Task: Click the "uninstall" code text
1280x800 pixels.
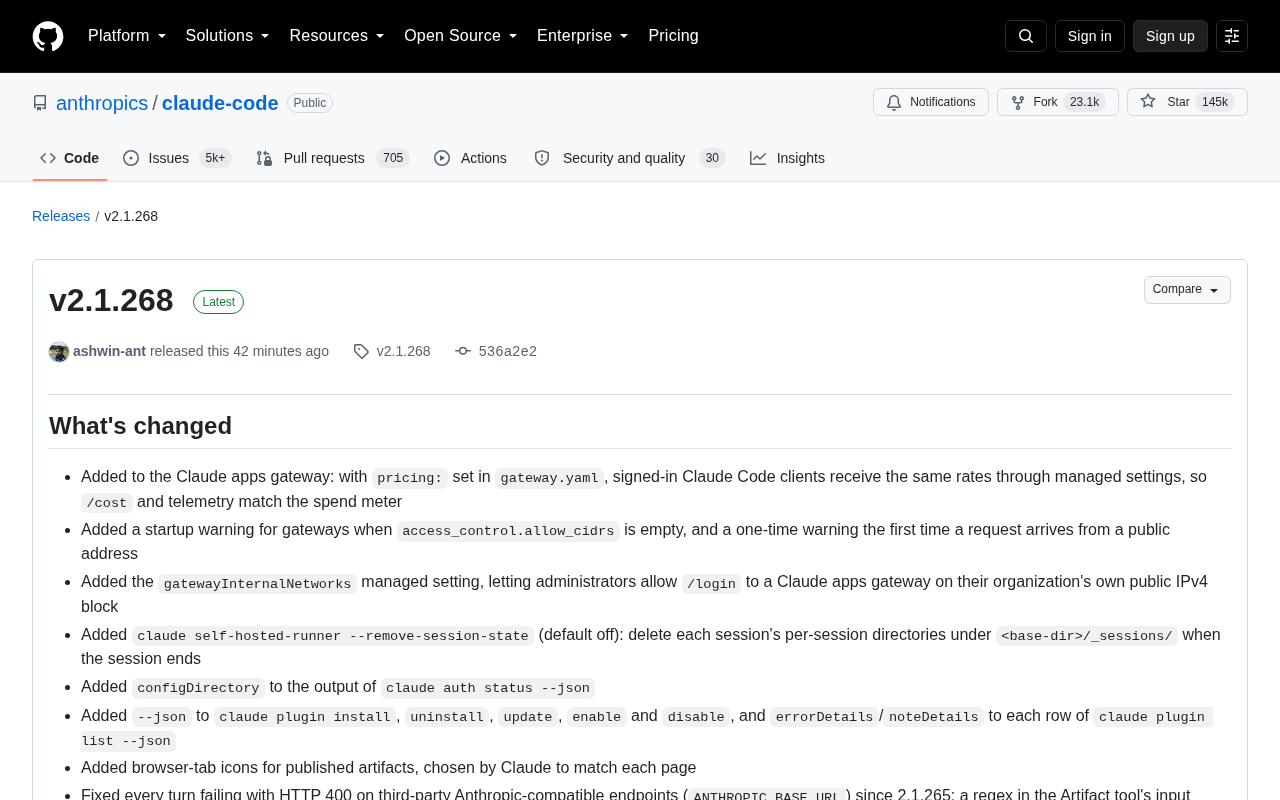Action: [x=447, y=717]
